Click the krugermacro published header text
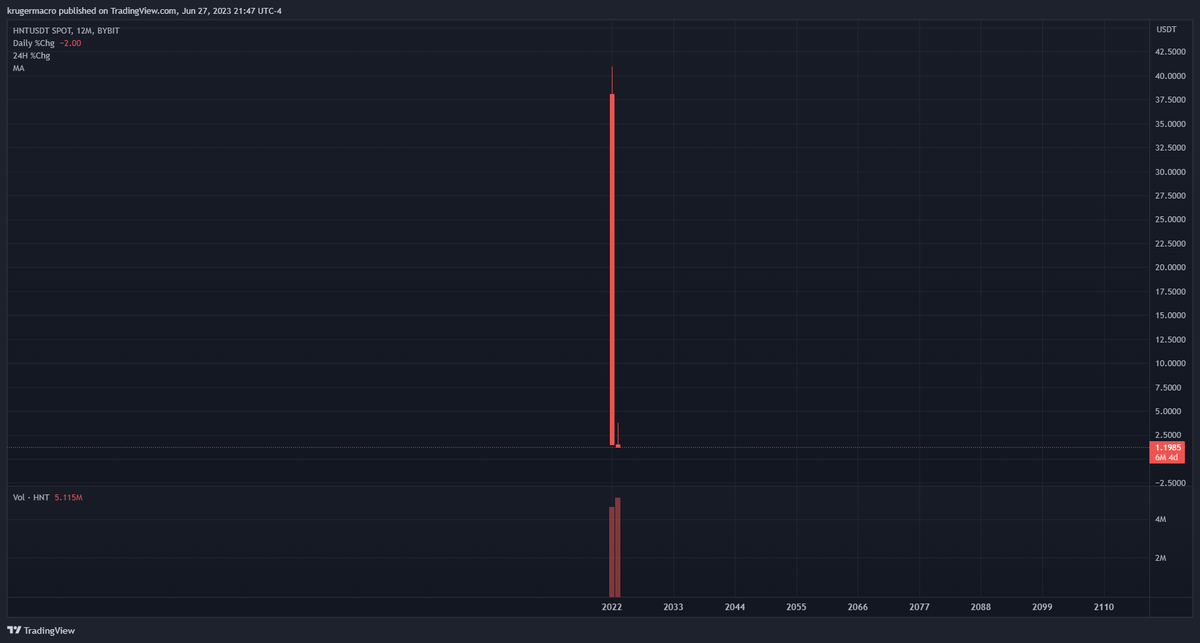This screenshot has width=1200, height=643. (145, 10)
